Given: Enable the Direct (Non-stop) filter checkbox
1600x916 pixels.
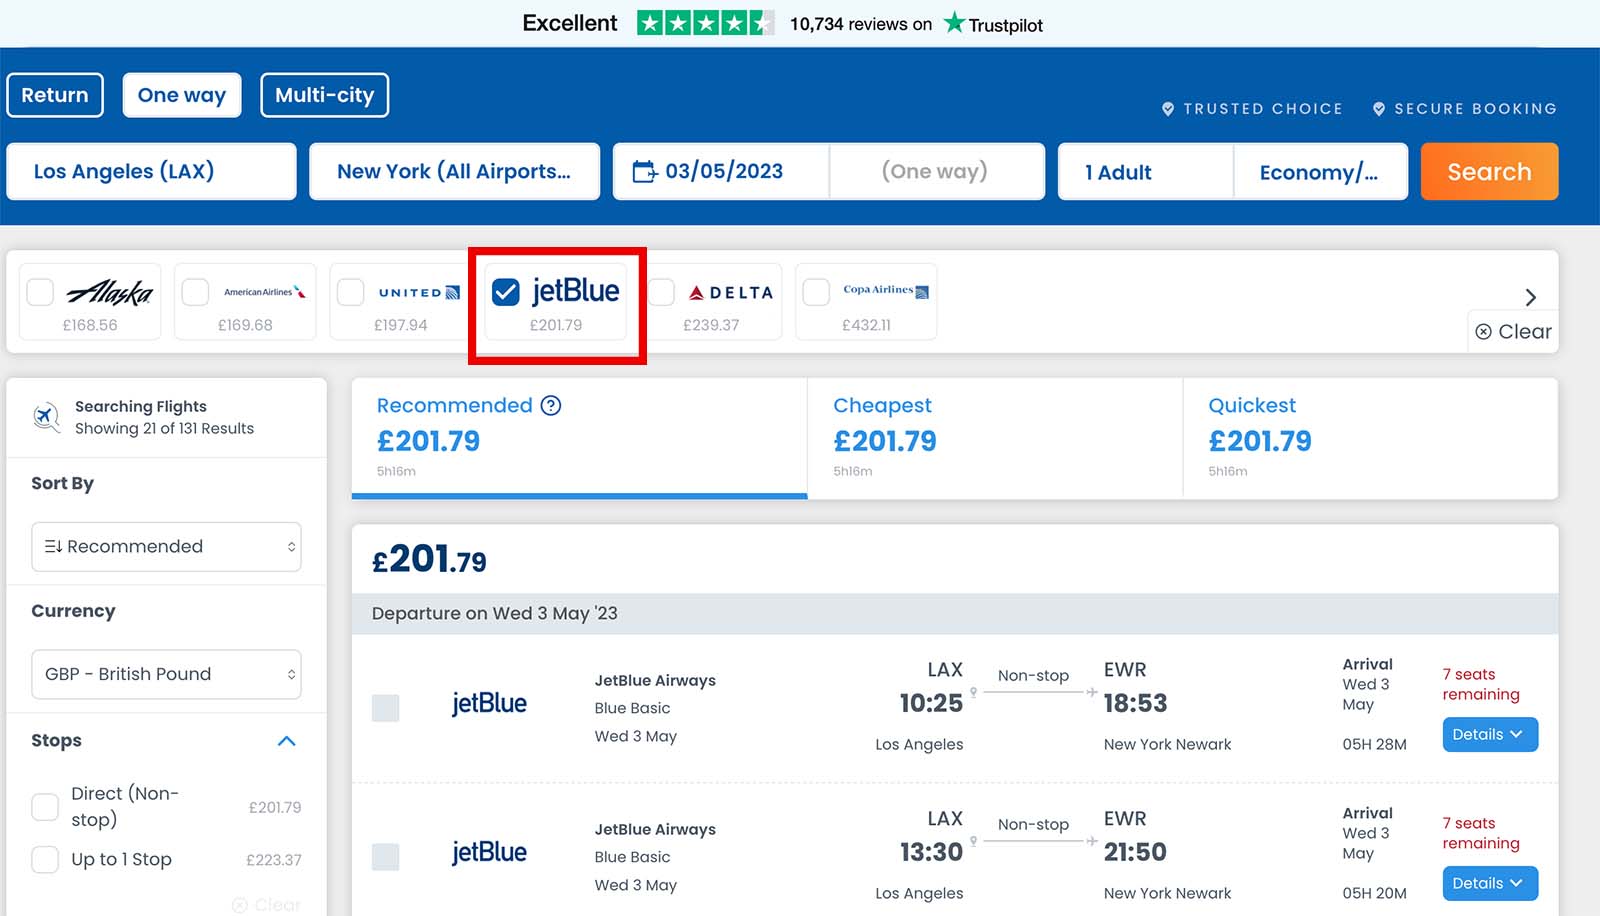Looking at the screenshot, I should click(x=45, y=807).
